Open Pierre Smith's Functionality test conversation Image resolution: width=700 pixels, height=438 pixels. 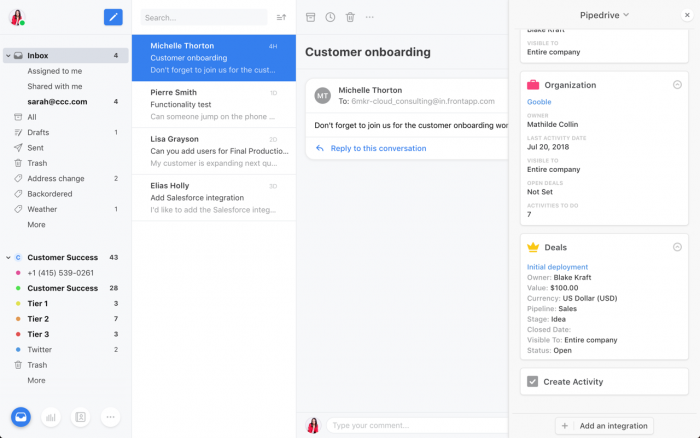214,104
